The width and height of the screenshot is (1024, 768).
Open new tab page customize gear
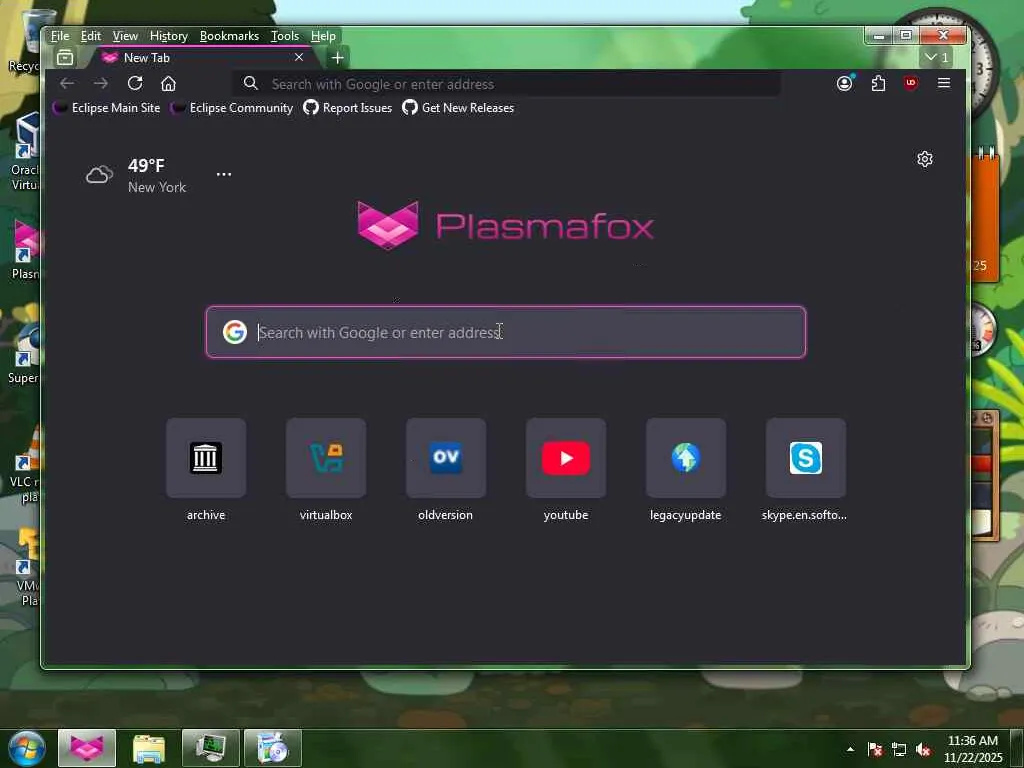coord(925,159)
